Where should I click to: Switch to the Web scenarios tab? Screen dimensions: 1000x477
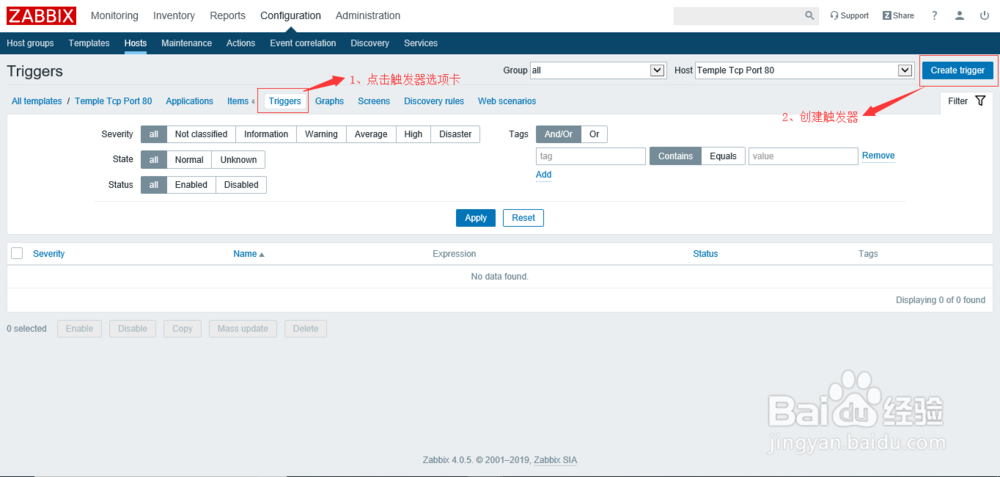click(x=507, y=101)
